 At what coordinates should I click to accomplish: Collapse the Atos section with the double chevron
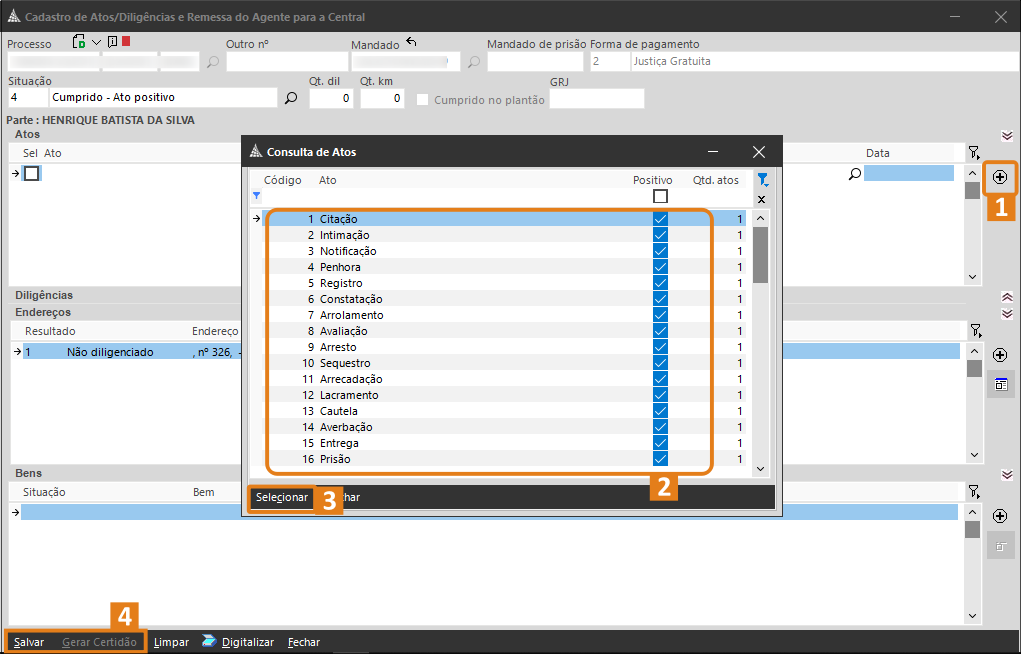1007,136
